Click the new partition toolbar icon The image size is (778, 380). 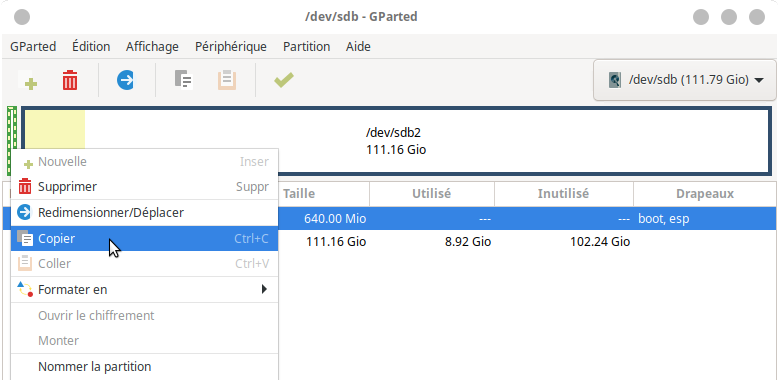point(28,80)
